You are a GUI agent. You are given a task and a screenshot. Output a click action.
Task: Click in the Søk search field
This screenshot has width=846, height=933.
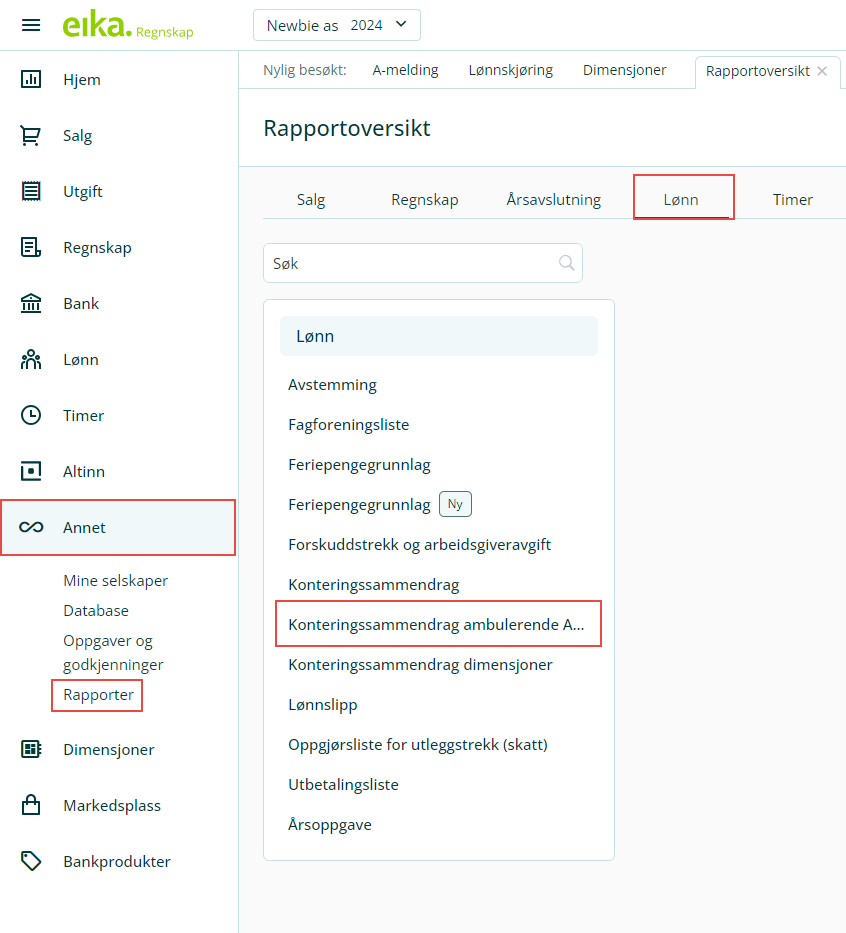[x=408, y=263]
